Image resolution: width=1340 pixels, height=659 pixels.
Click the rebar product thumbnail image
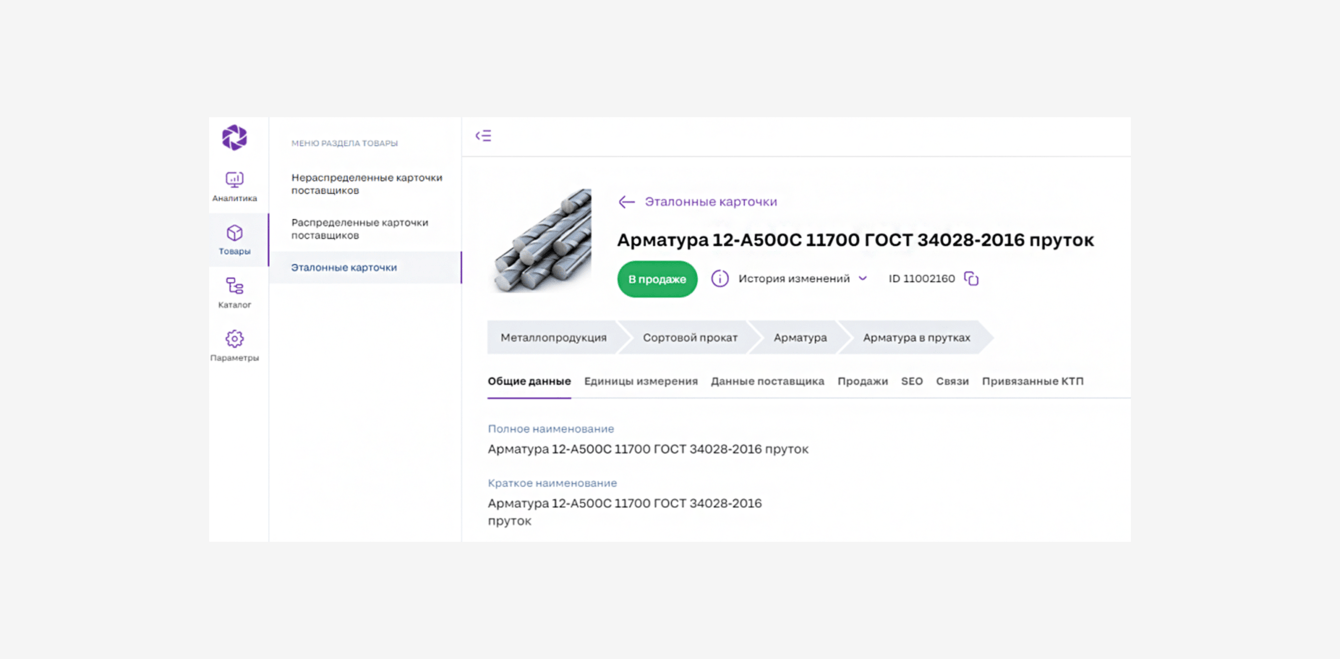coord(541,241)
